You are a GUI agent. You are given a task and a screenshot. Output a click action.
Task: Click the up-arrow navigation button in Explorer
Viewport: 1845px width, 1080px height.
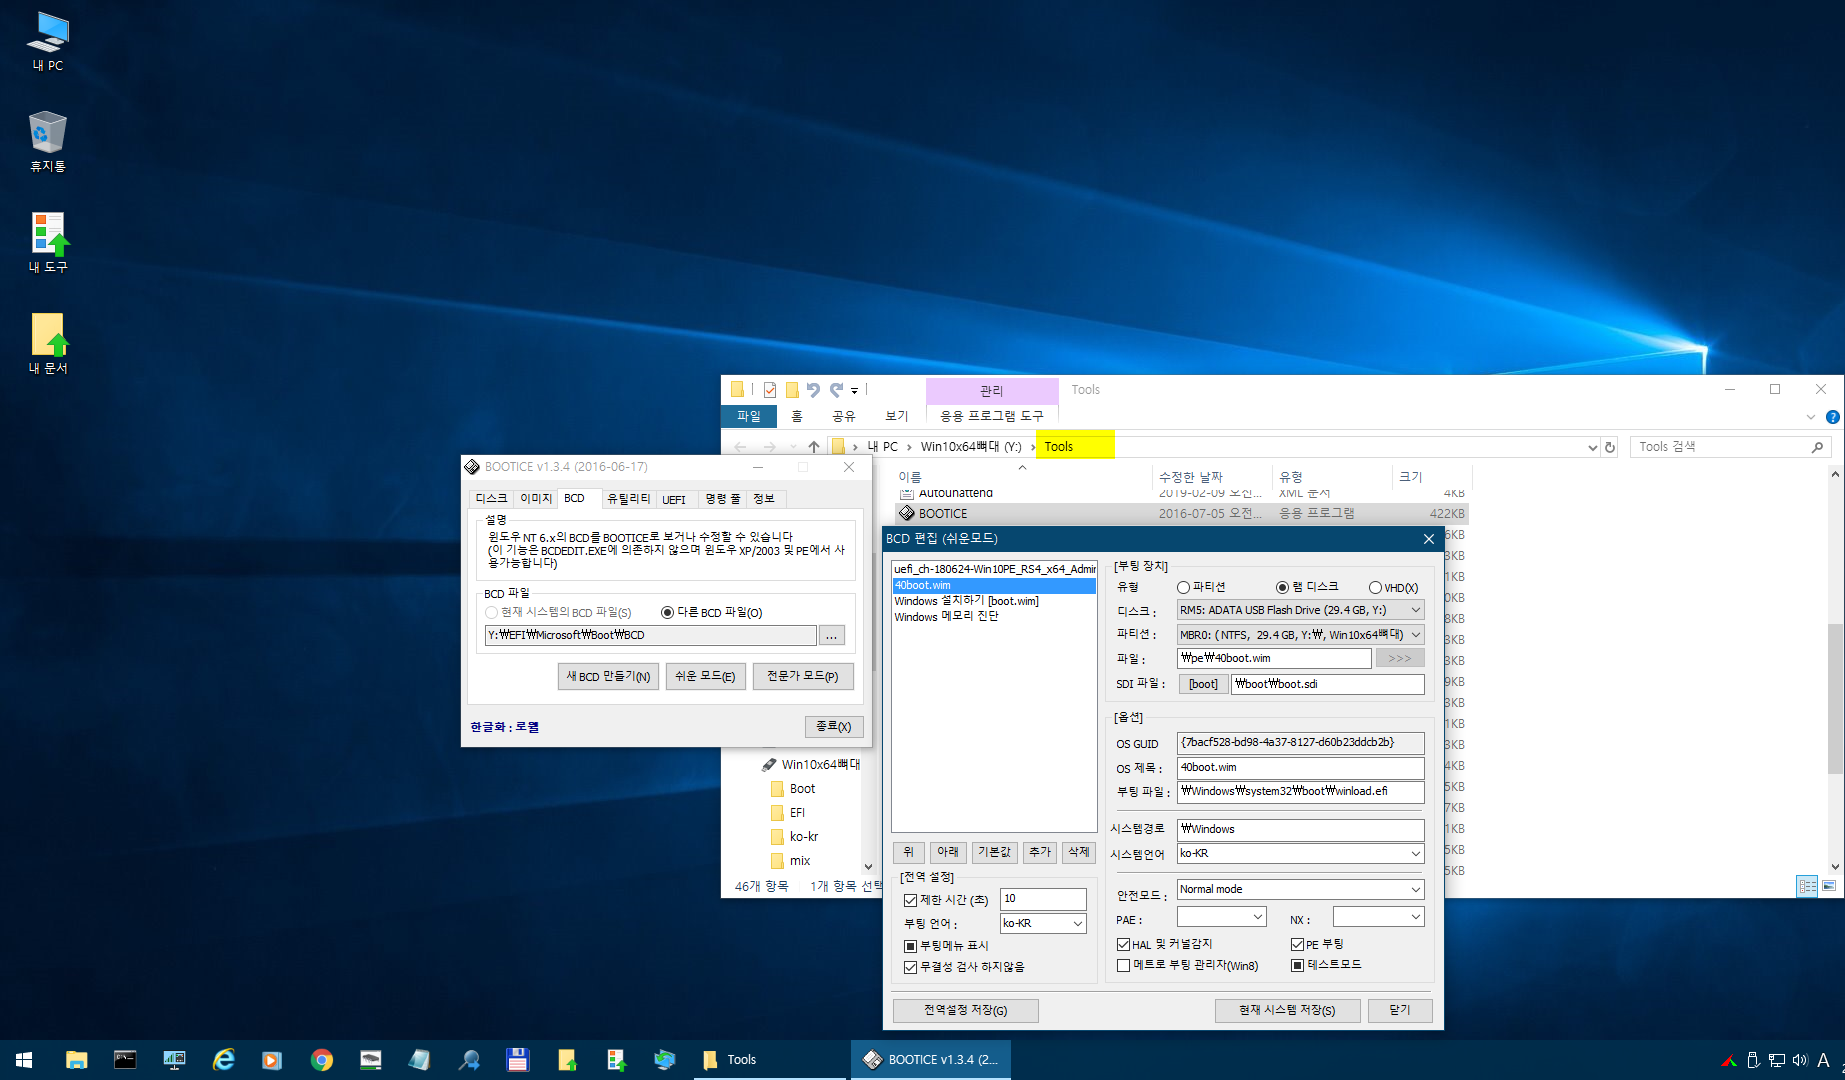click(814, 447)
